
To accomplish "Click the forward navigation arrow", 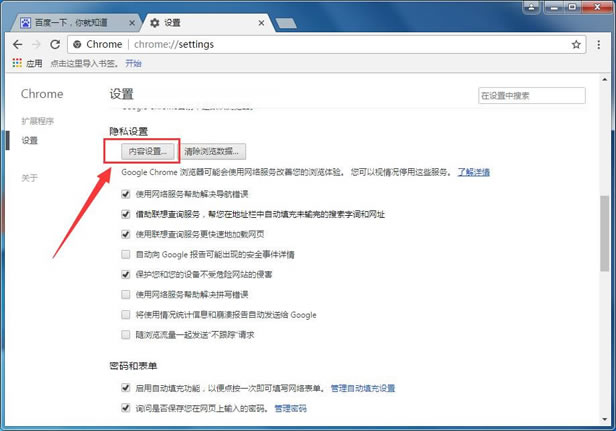I will tap(37, 45).
